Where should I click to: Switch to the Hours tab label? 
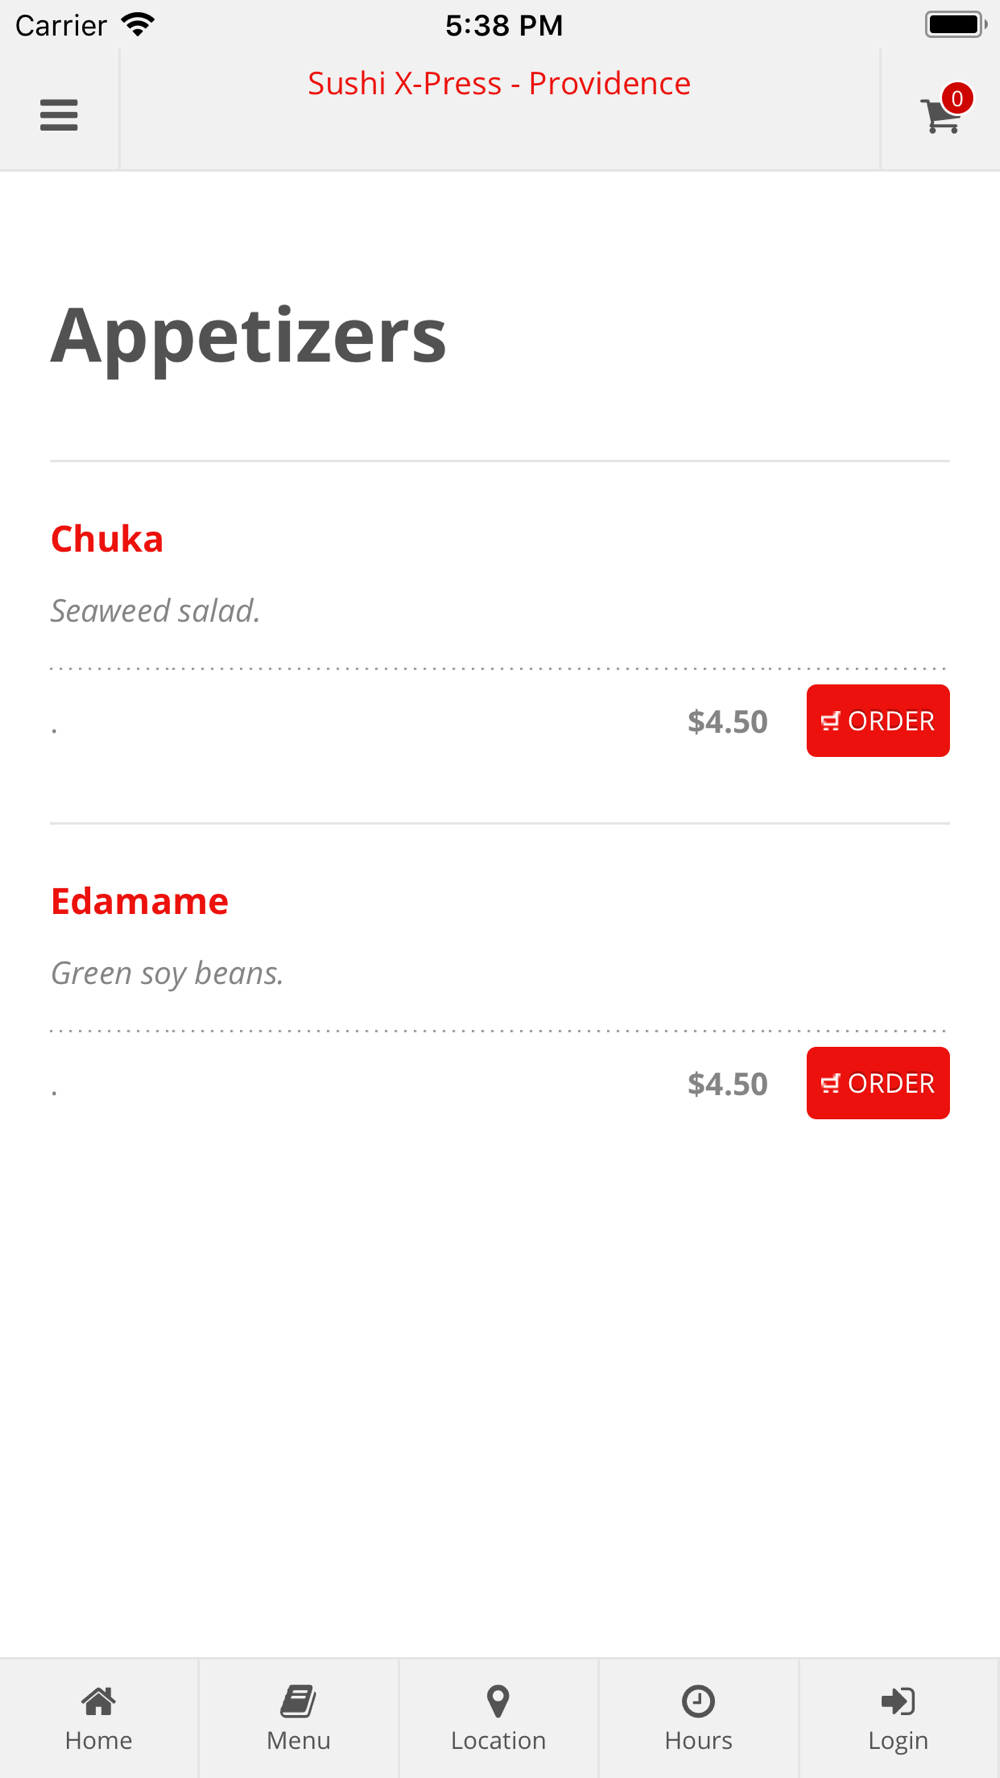pos(698,1741)
